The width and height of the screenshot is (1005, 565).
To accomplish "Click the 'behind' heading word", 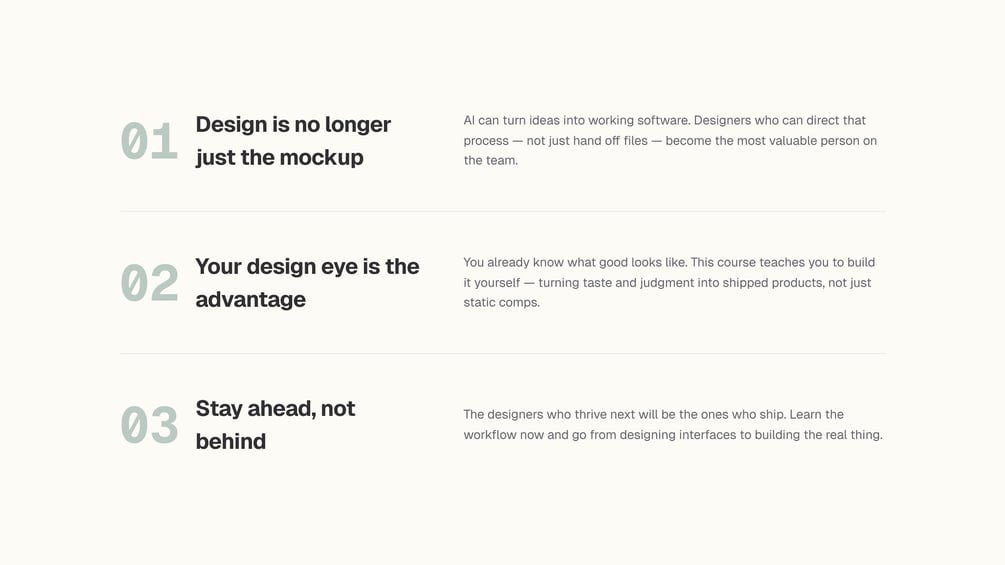I will (231, 441).
